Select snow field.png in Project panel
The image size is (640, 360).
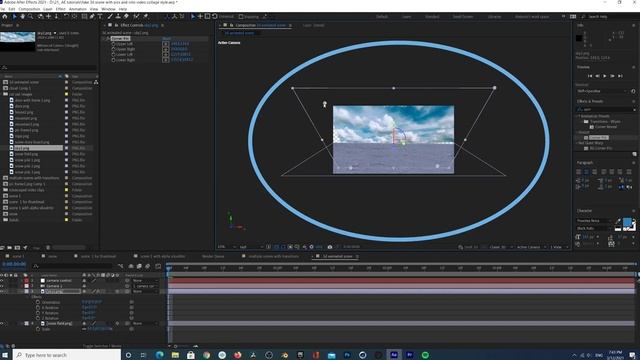click(x=26, y=154)
